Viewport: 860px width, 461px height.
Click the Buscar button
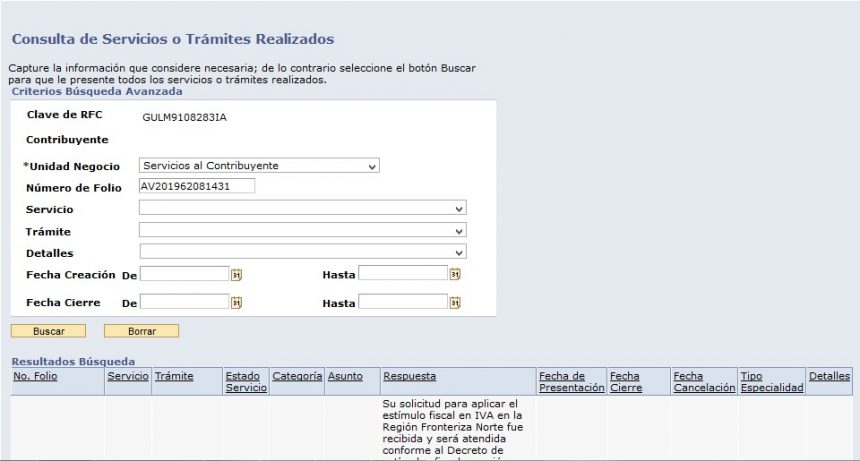48,331
